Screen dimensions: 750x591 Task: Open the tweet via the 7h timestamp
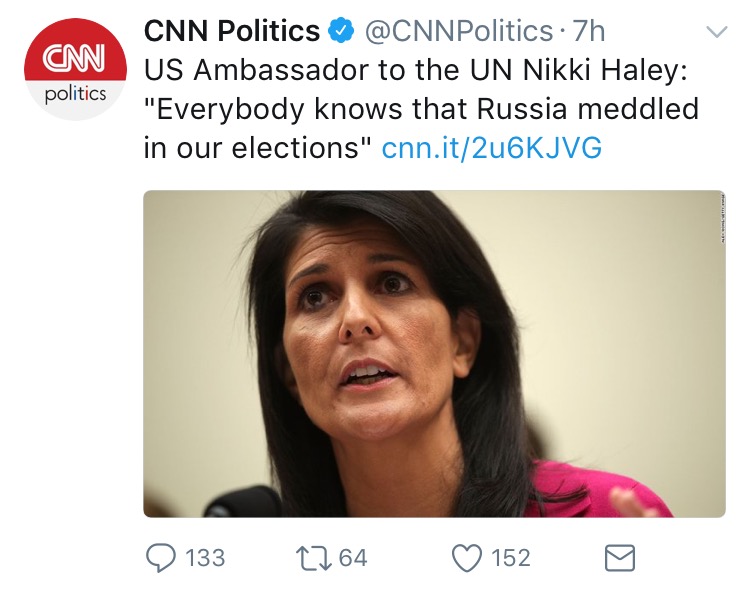point(589,31)
